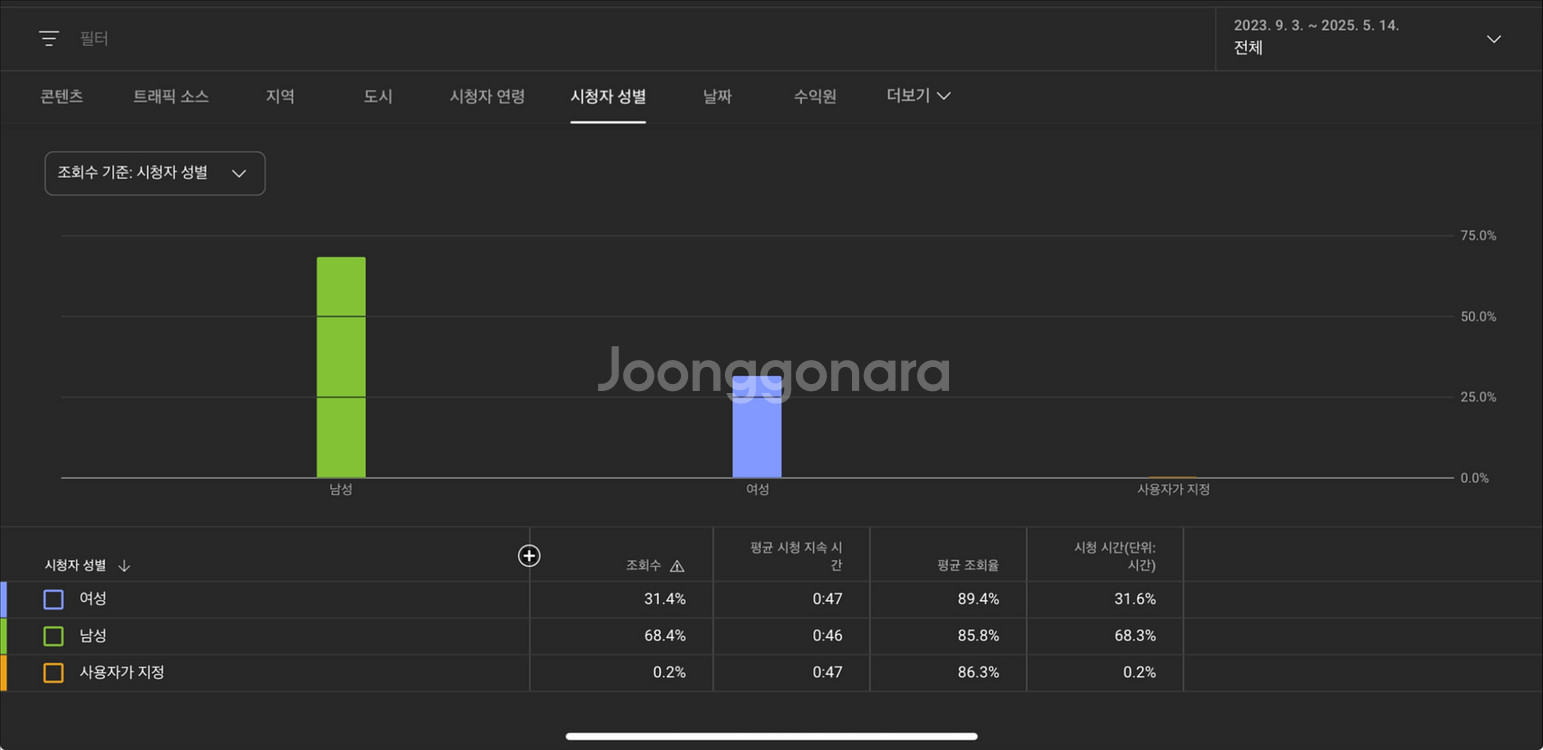Sort by 시청 시간(단위: 시간) header
The image size is (1543, 750).
(1115, 557)
